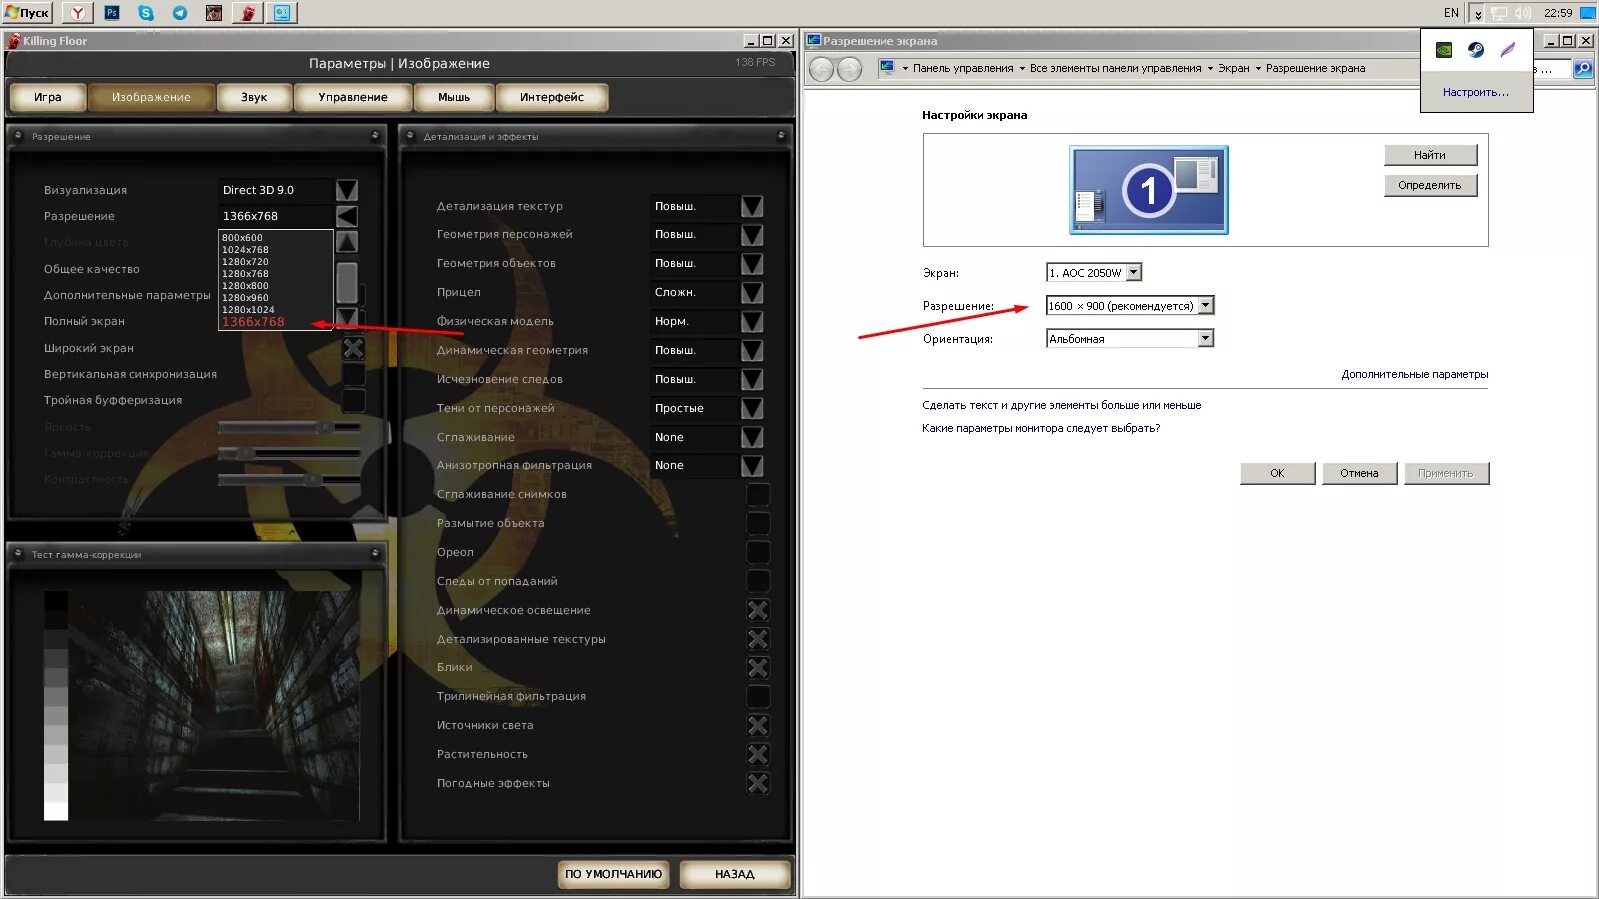The height and width of the screenshot is (899, 1599).
Task: Open the Детализация текстур dropdown
Action: pyautogui.click(x=752, y=206)
